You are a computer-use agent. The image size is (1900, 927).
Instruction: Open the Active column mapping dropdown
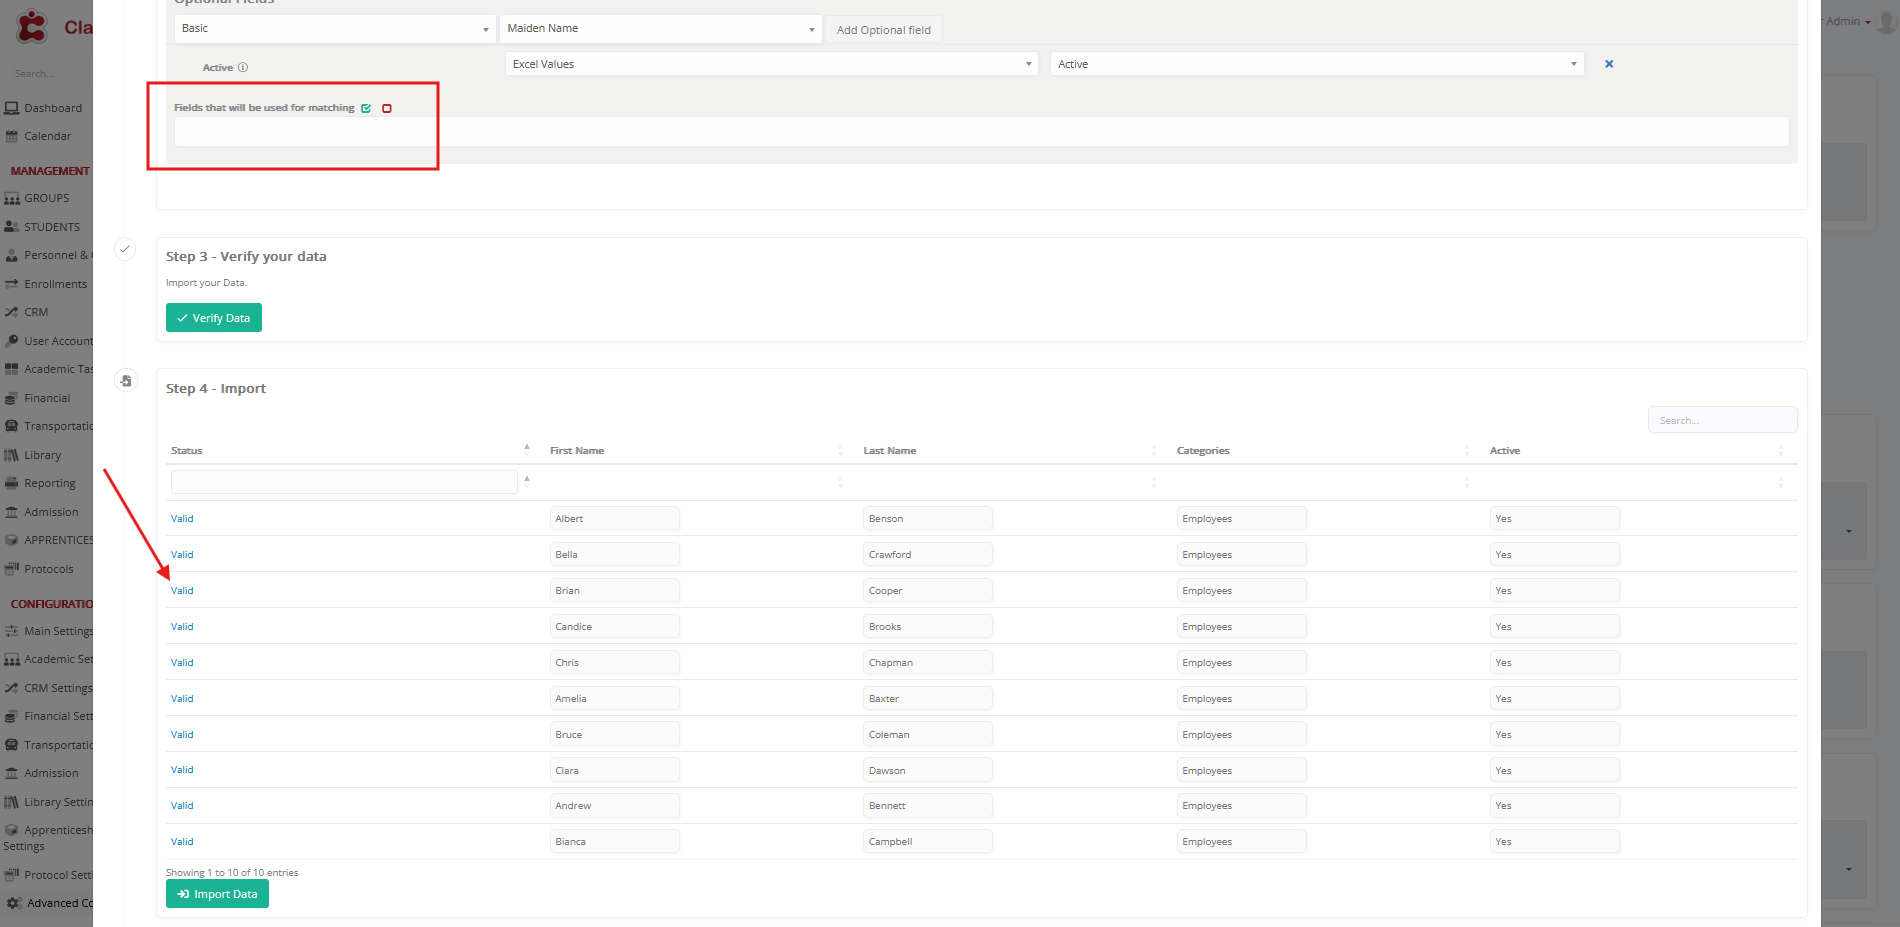[x=1316, y=64]
